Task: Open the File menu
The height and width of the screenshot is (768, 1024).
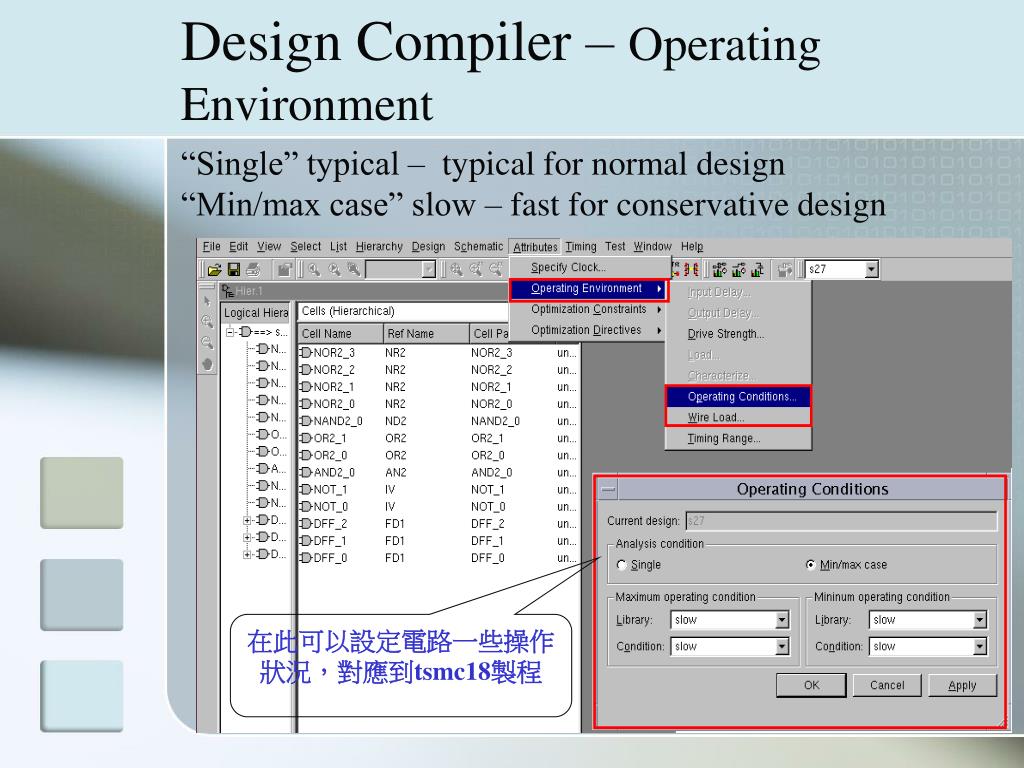Action: (x=212, y=246)
